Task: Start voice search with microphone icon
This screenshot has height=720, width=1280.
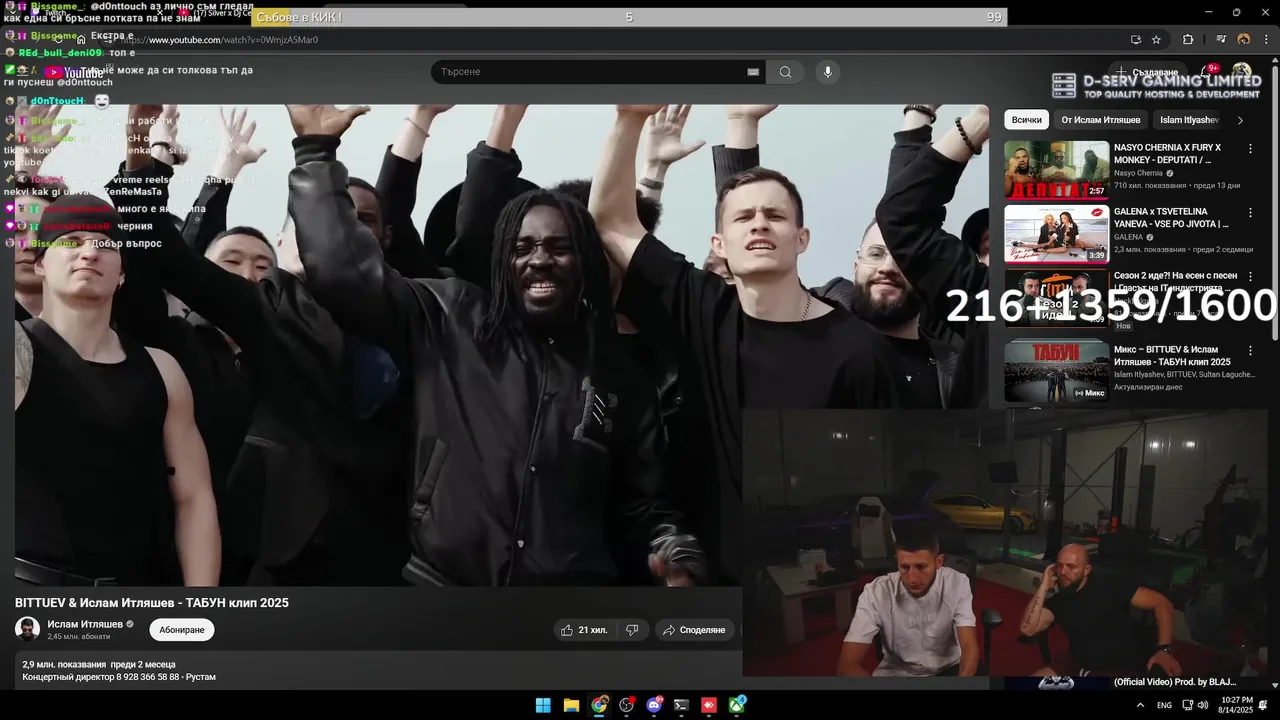Action: click(x=827, y=72)
